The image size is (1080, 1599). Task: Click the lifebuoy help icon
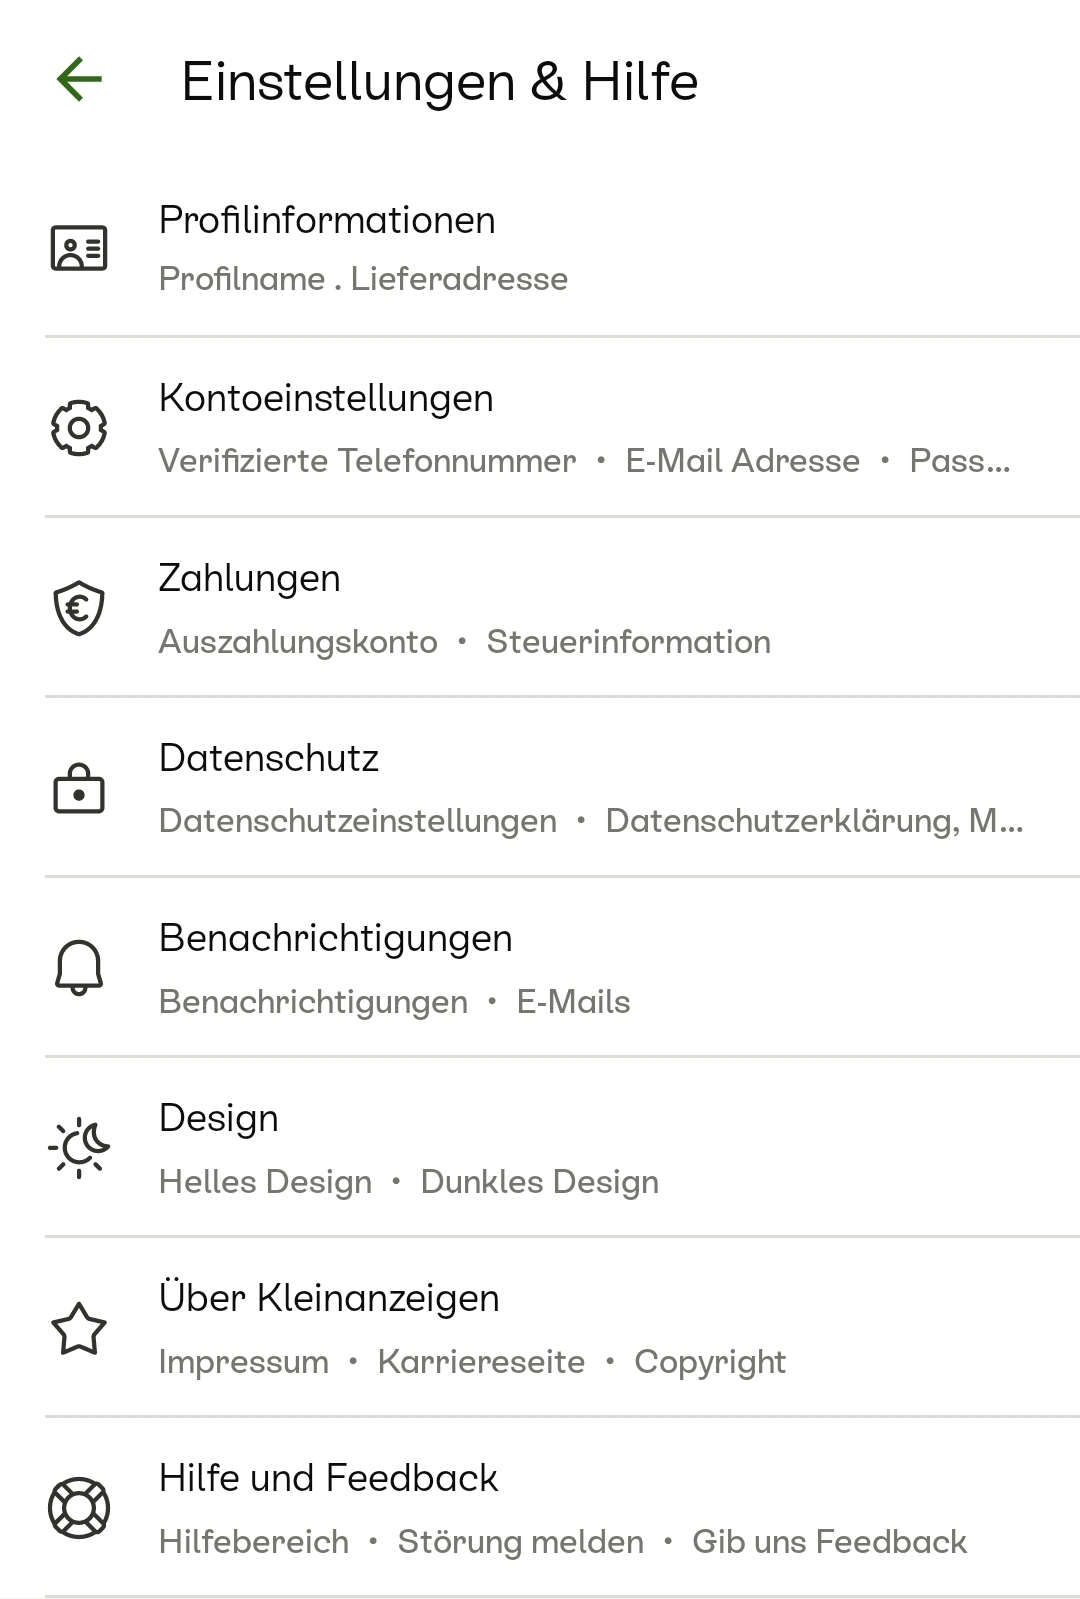pos(79,1508)
